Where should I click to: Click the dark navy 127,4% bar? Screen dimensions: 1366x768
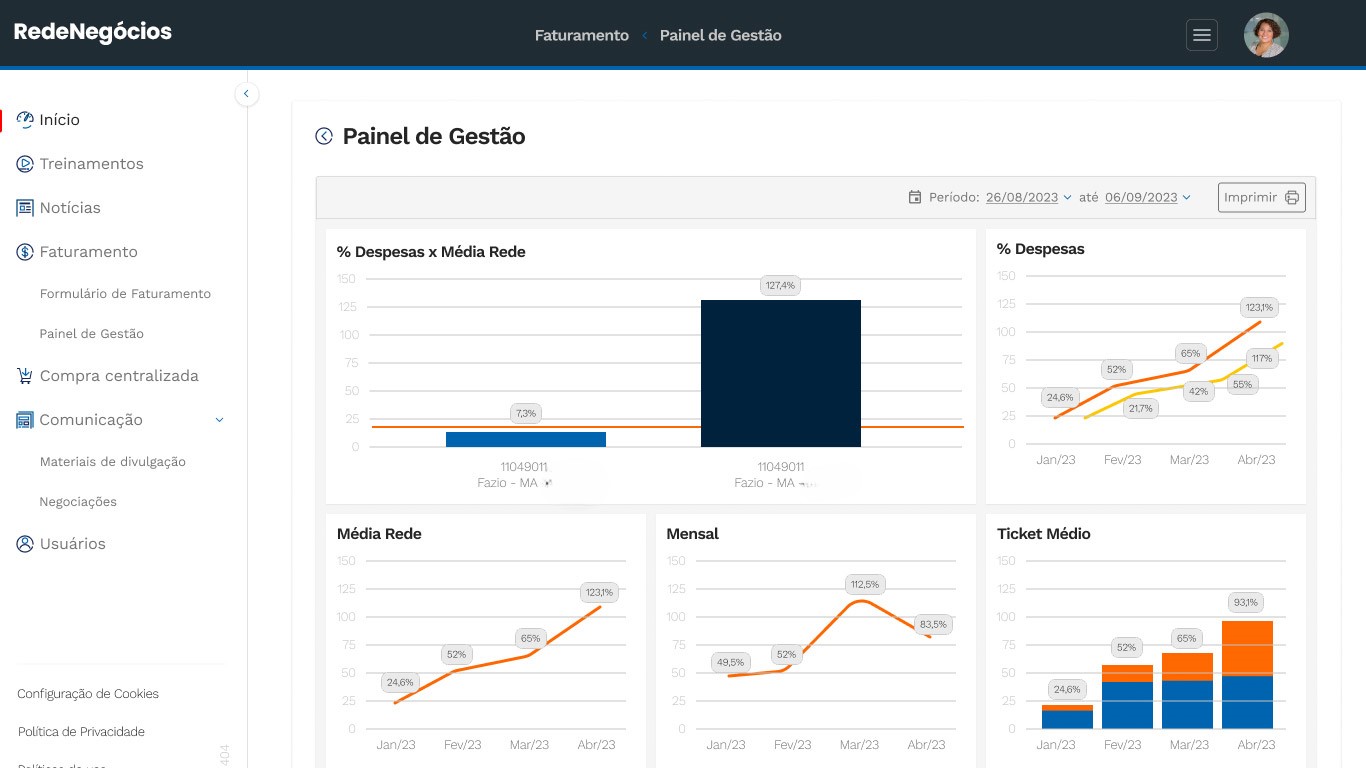[780, 373]
